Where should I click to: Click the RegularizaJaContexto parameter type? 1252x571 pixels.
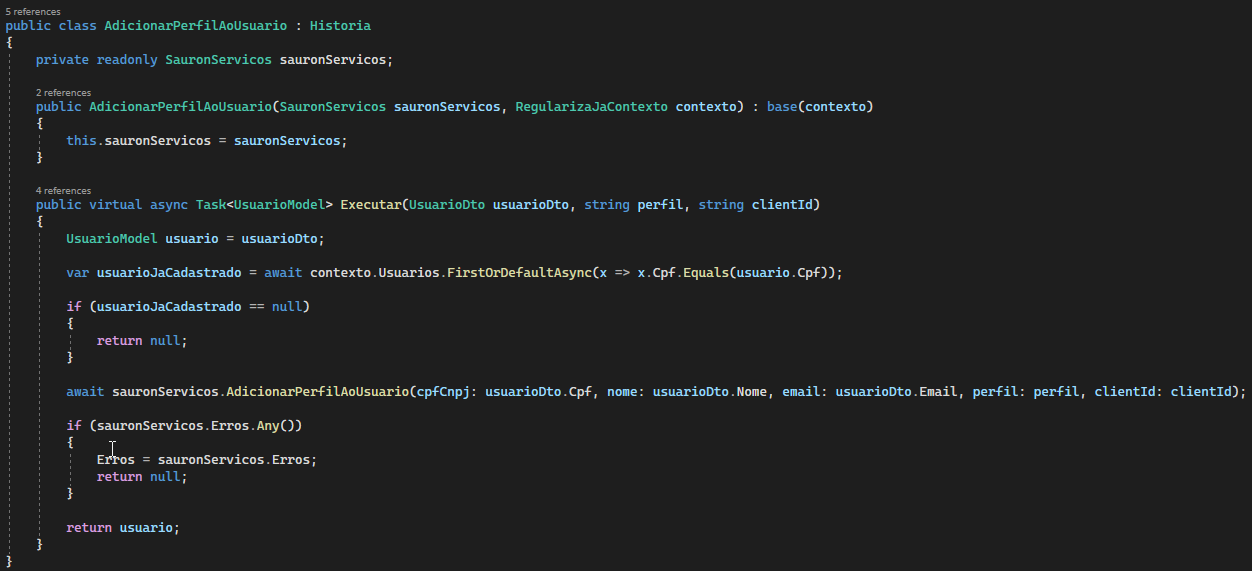click(x=591, y=107)
